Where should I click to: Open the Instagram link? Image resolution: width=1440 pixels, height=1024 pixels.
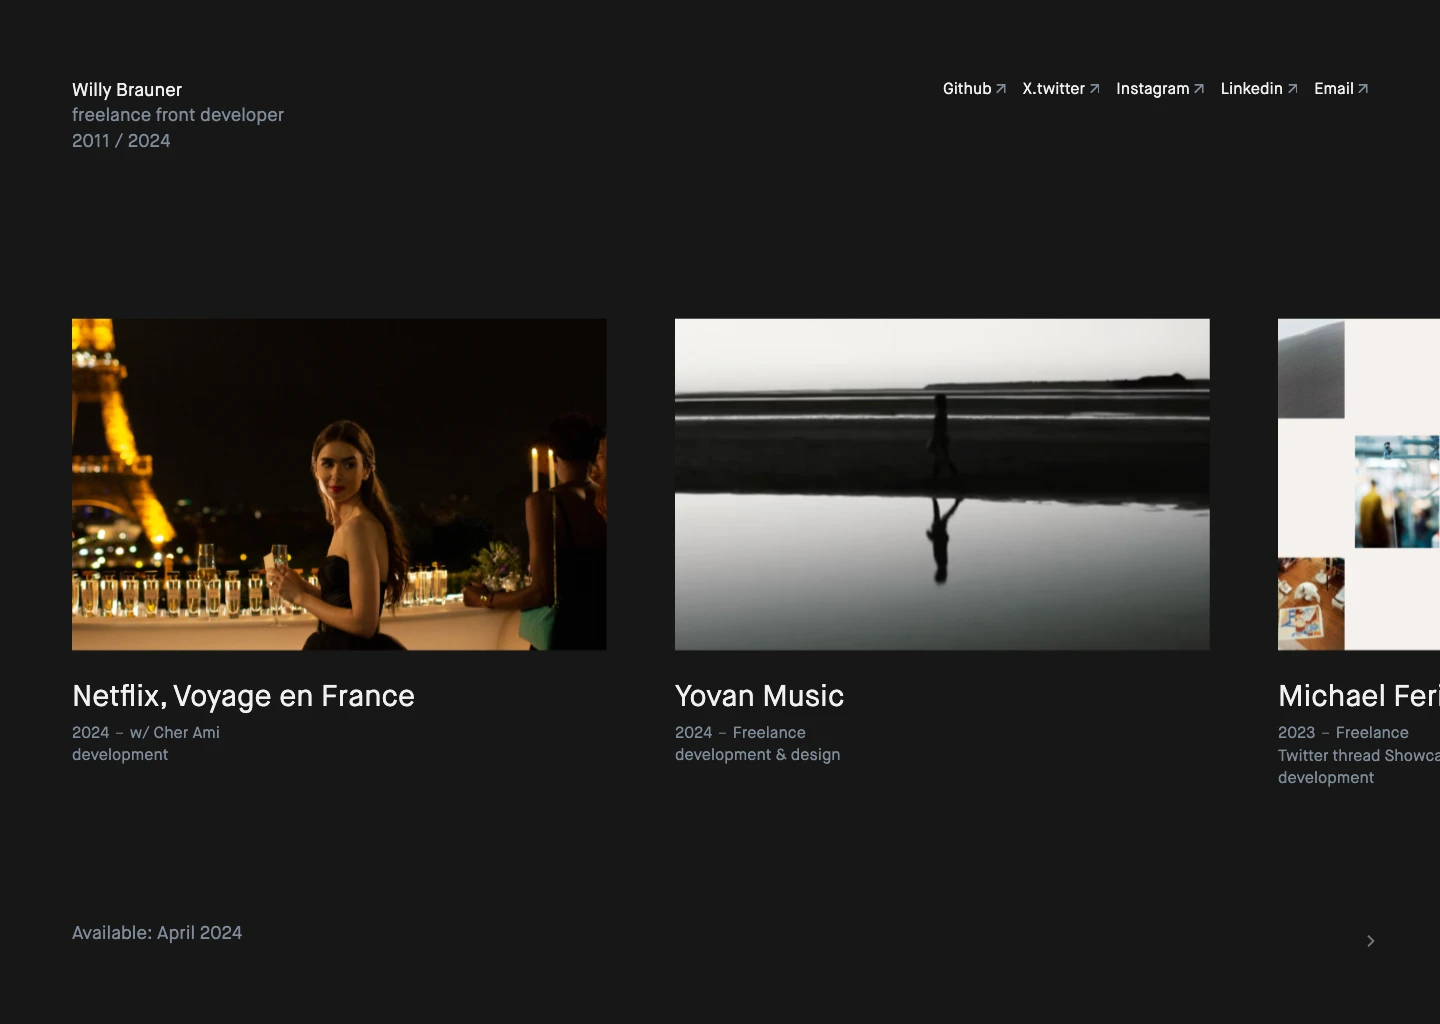tap(1160, 89)
